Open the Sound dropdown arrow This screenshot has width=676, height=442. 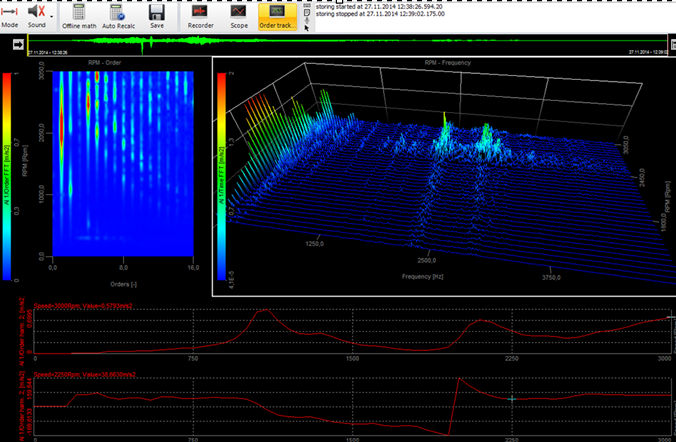52,17
